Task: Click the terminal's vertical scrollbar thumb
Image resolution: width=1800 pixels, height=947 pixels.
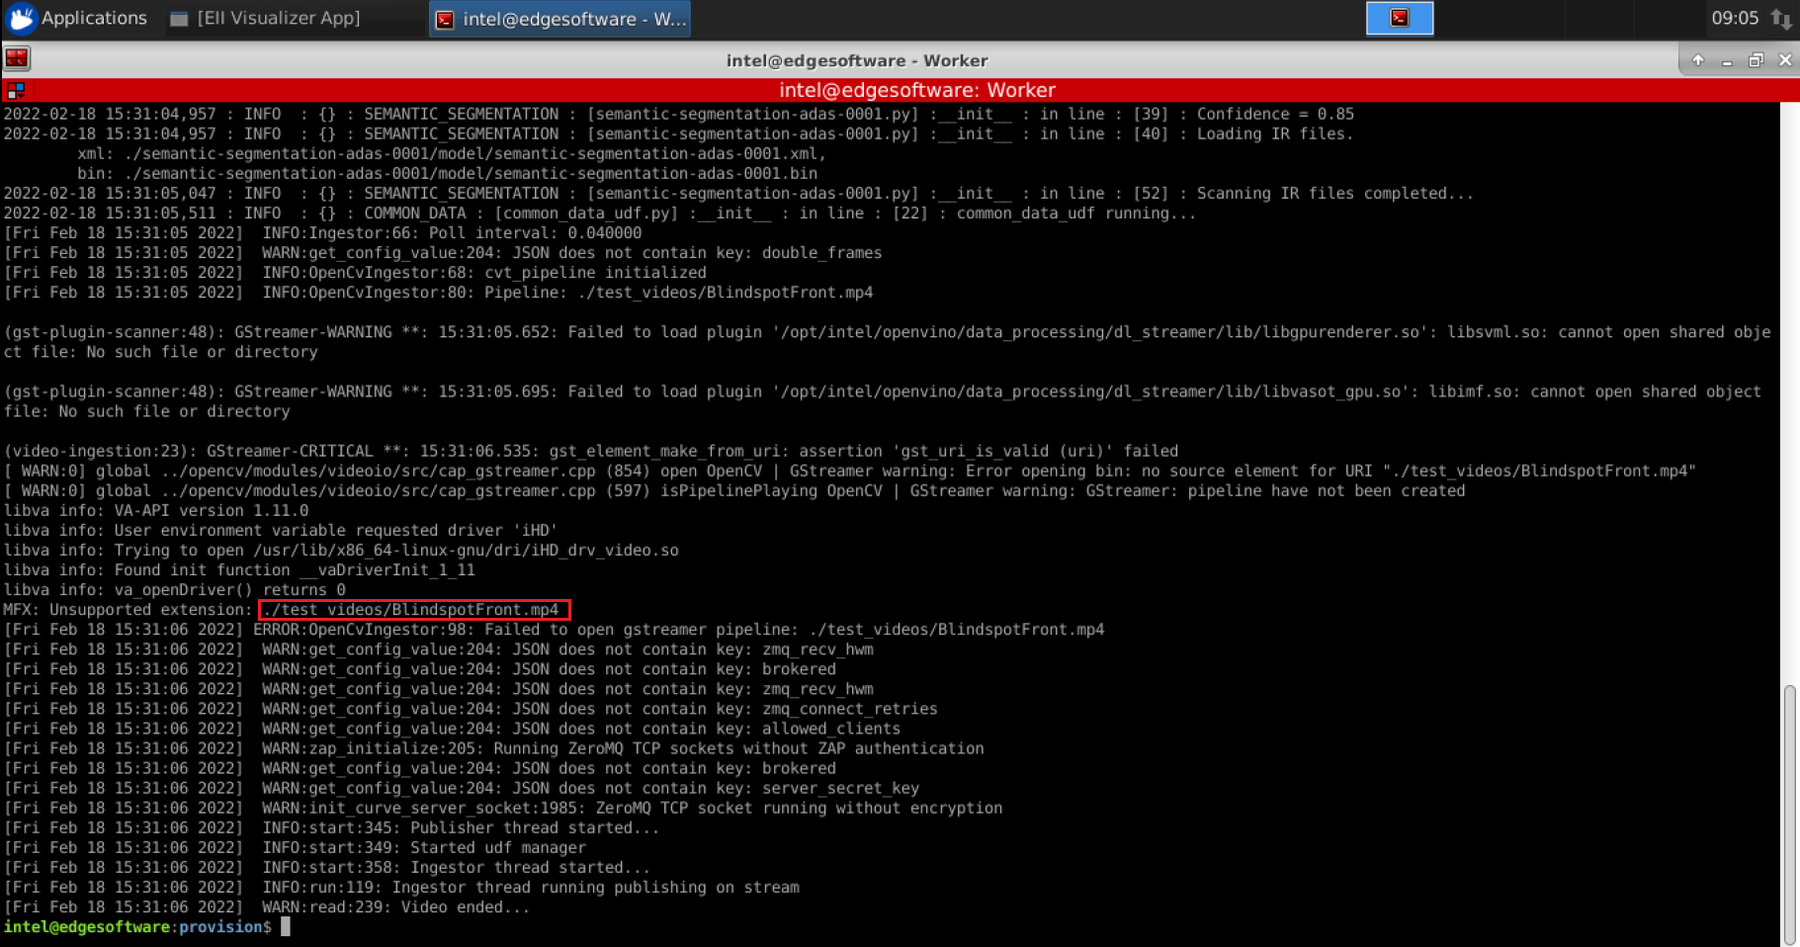Action: pos(1790,814)
